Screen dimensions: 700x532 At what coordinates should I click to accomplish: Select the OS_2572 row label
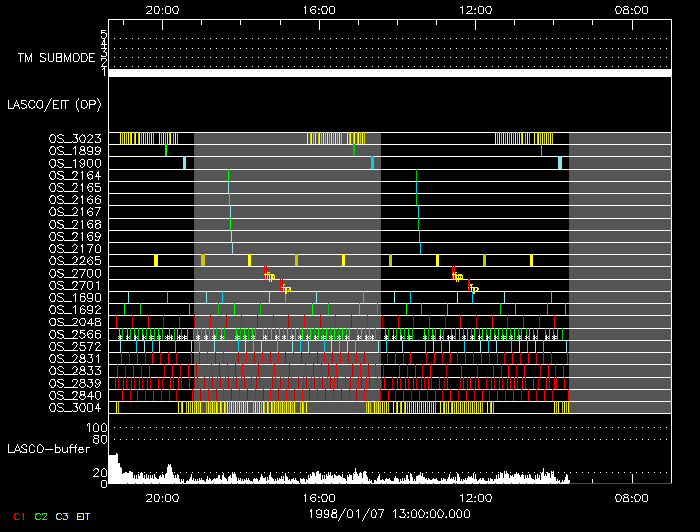click(x=75, y=346)
